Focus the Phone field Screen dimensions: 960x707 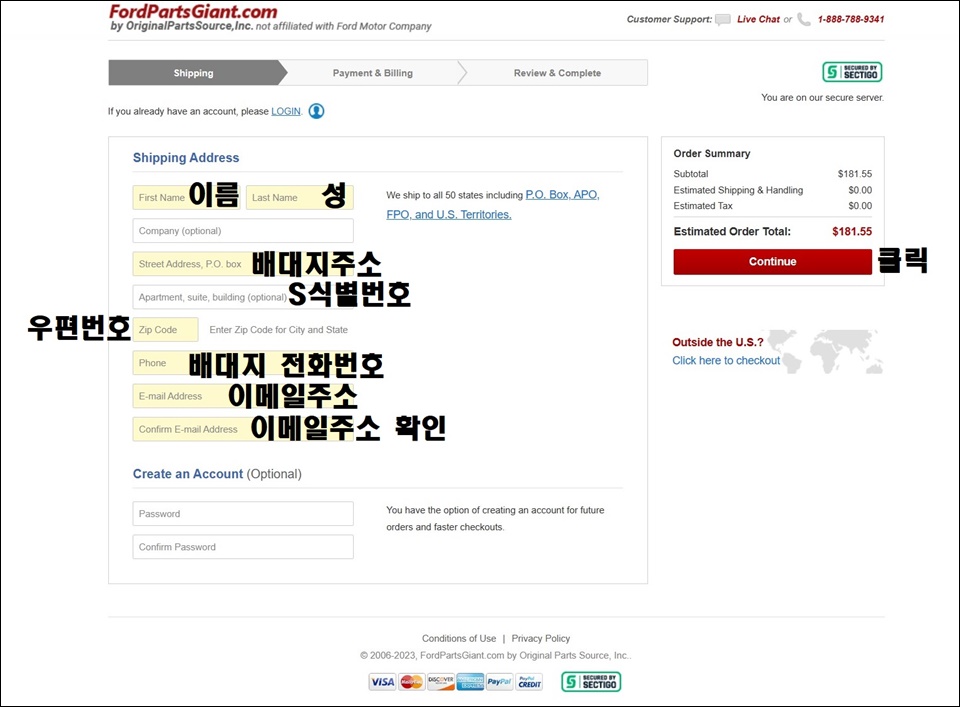point(243,363)
